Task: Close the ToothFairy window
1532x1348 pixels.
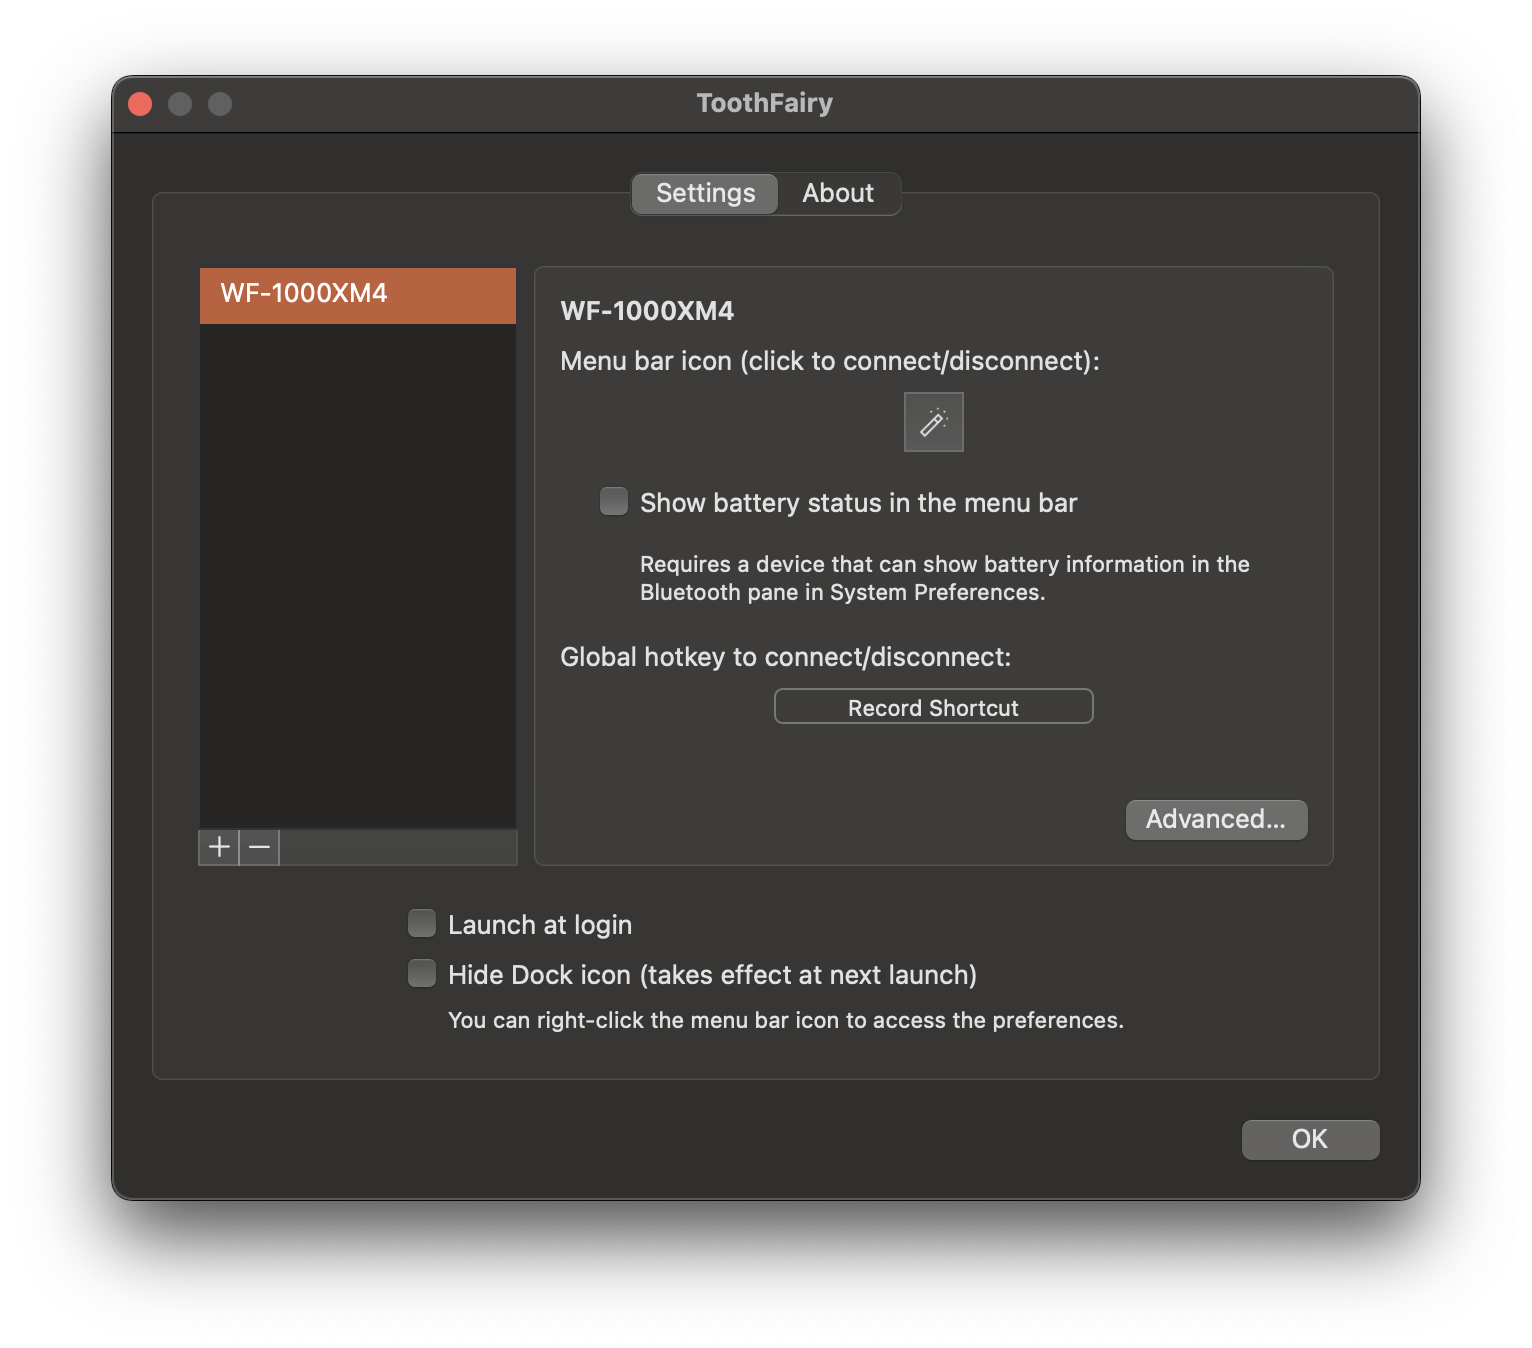Action: (x=140, y=104)
